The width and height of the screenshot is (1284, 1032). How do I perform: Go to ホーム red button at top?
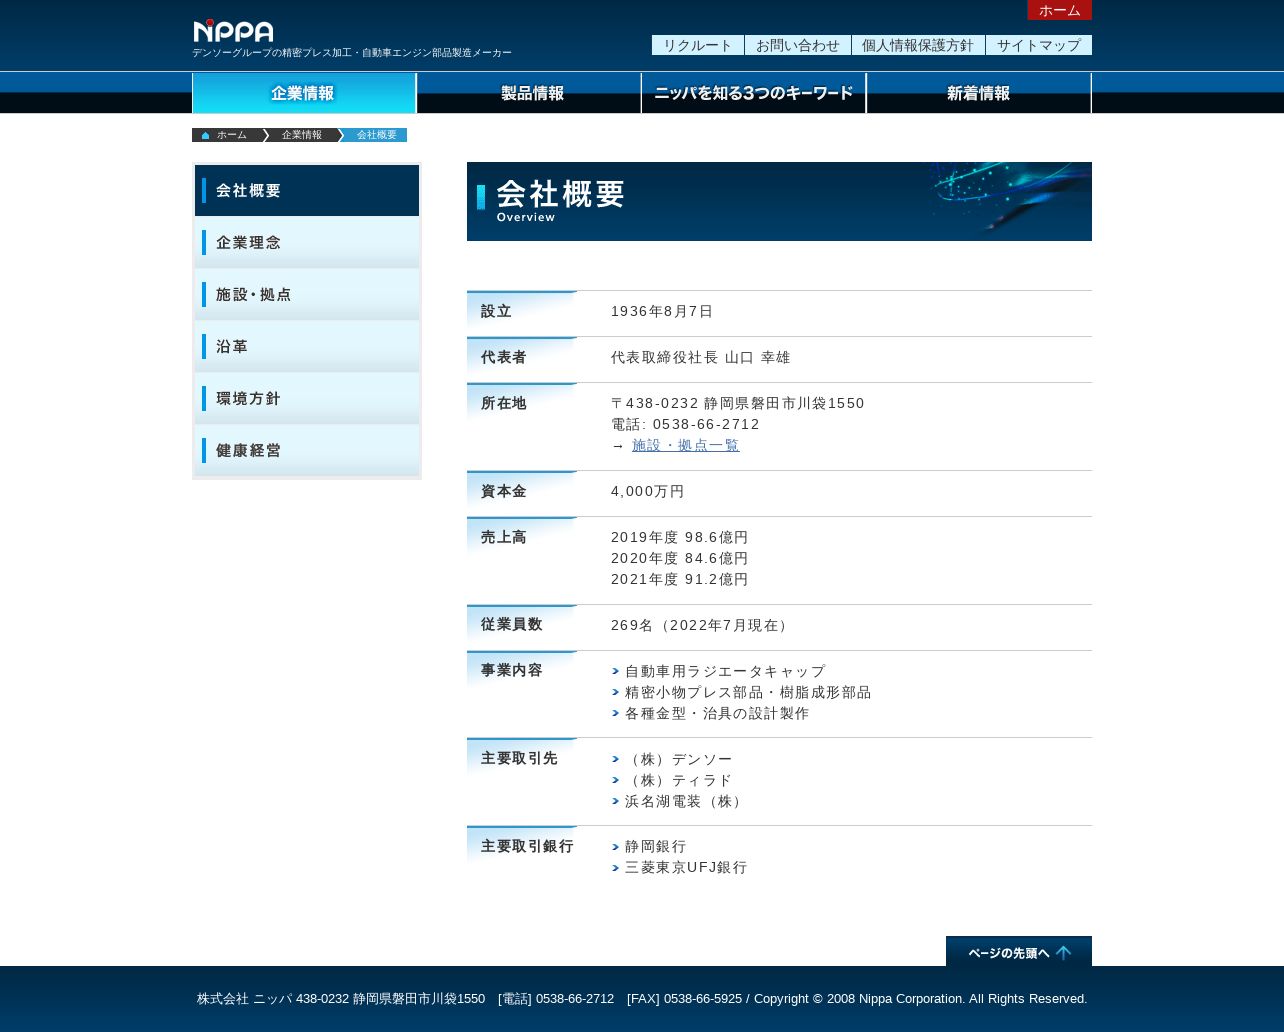click(x=1059, y=10)
